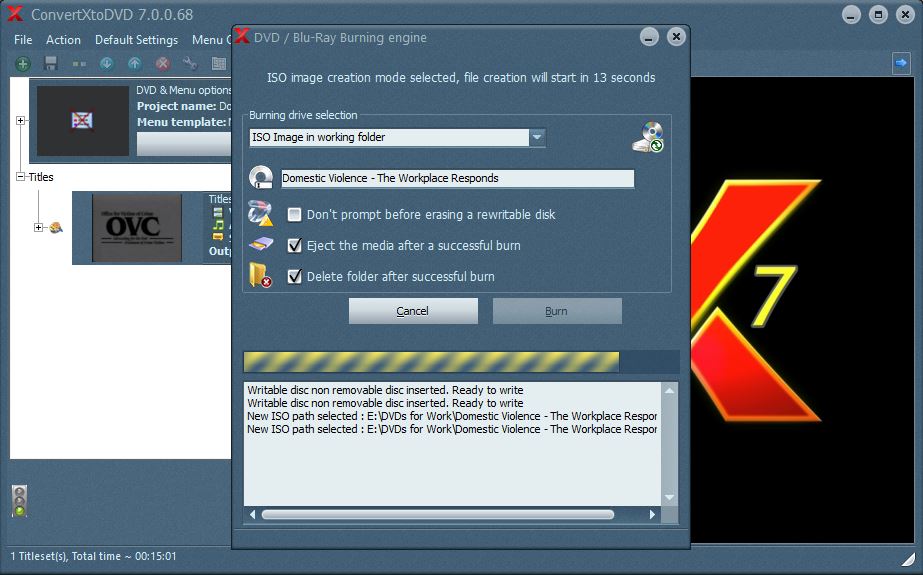This screenshot has height=575, width=923.
Task: Click the log's horizontal scrollbar thumb
Action: tap(438, 514)
